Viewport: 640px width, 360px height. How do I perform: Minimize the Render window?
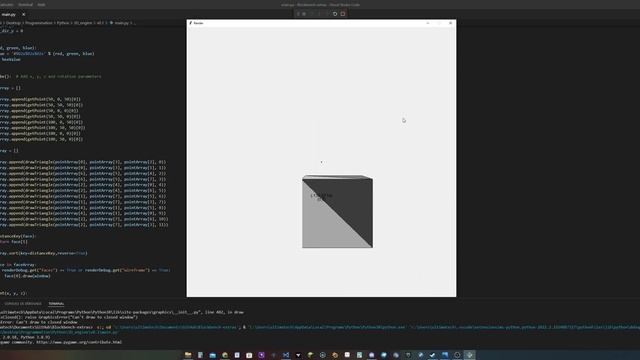pyautogui.click(x=428, y=23)
